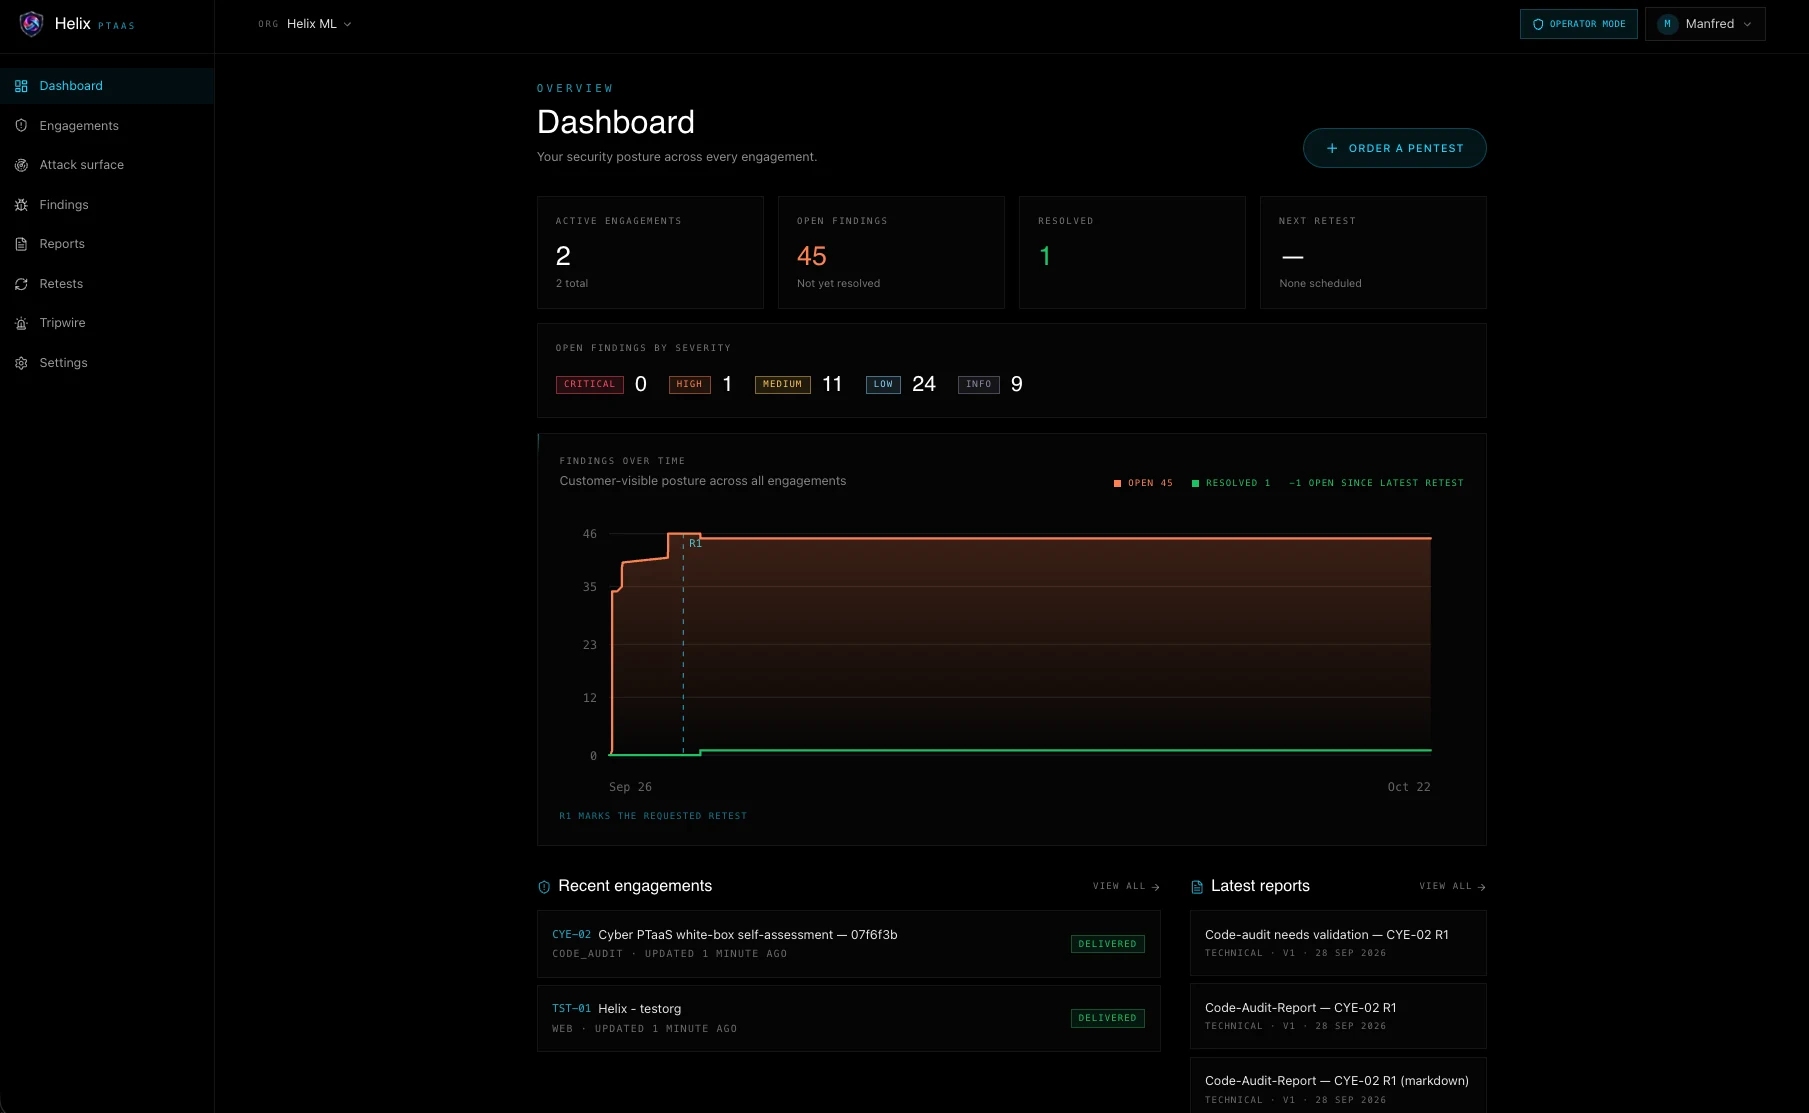This screenshot has height=1113, width=1809.
Task: Click the arrow icon after Latest reports View All
Action: click(1482, 887)
